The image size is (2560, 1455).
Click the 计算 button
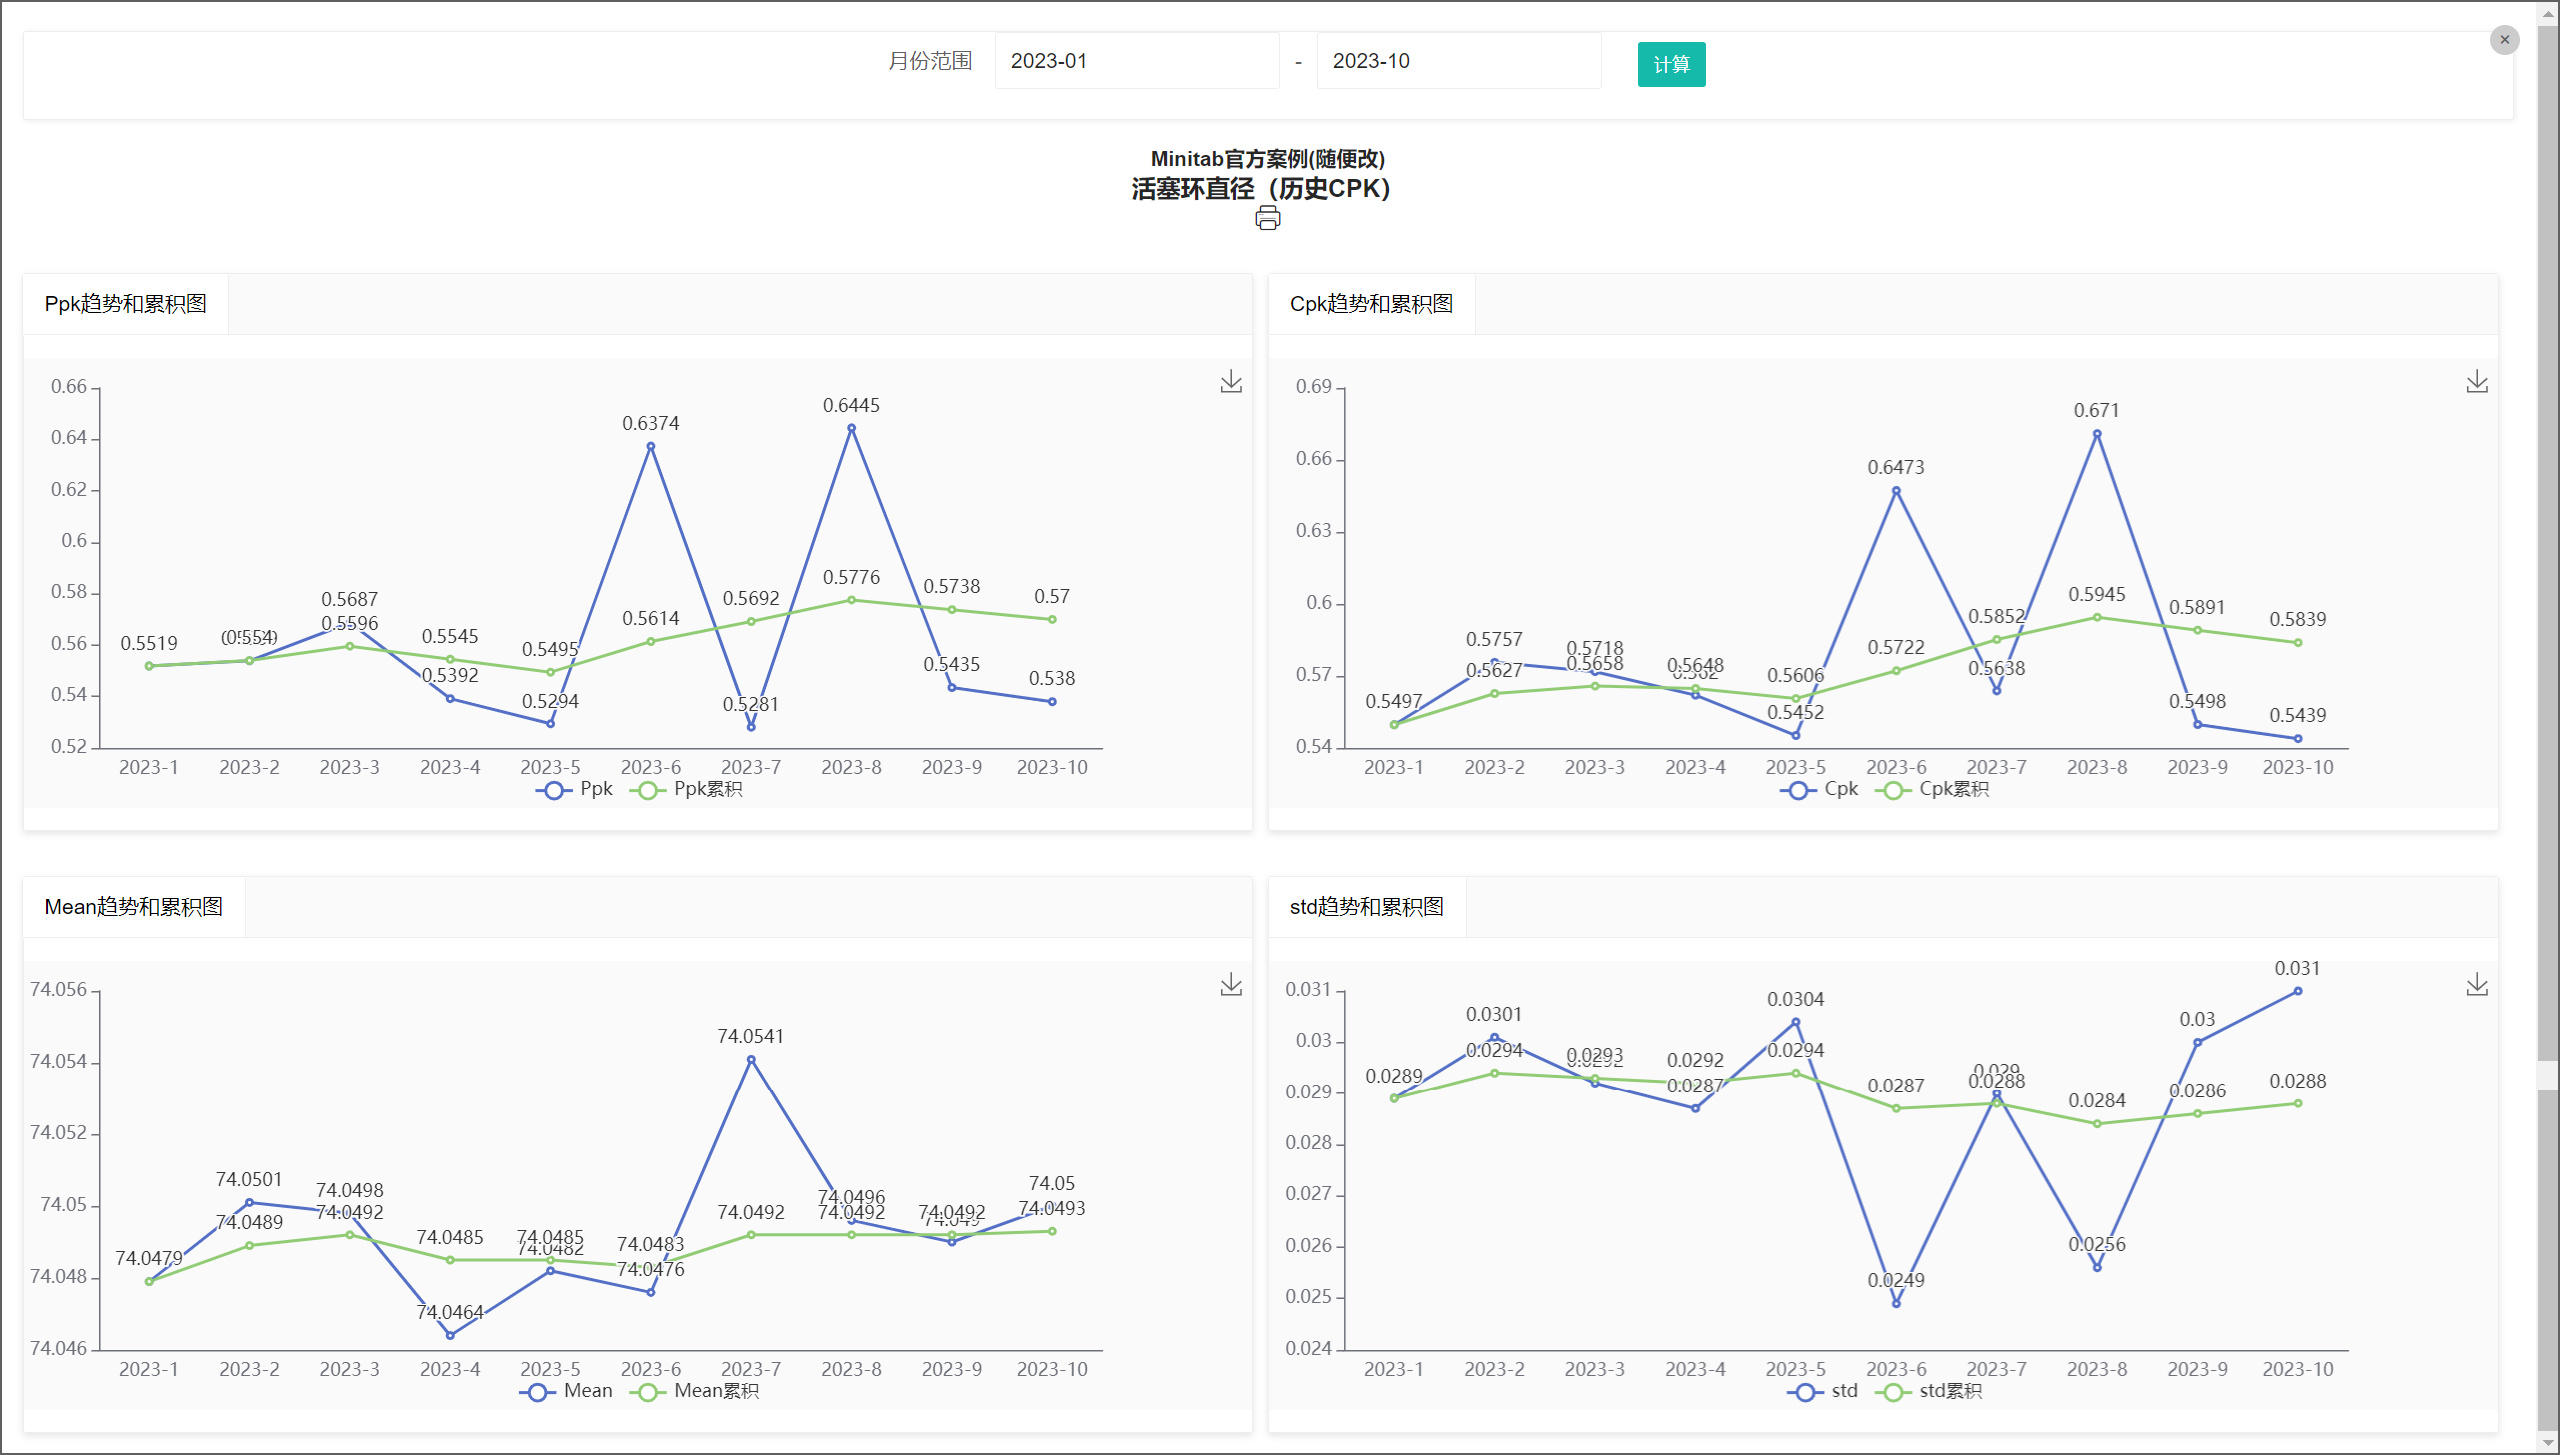1671,65
